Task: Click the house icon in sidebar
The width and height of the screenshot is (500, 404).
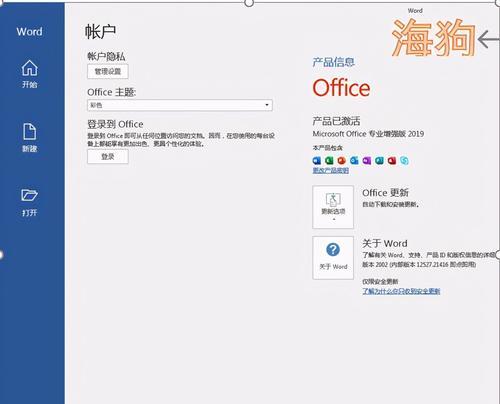Action: point(30,68)
